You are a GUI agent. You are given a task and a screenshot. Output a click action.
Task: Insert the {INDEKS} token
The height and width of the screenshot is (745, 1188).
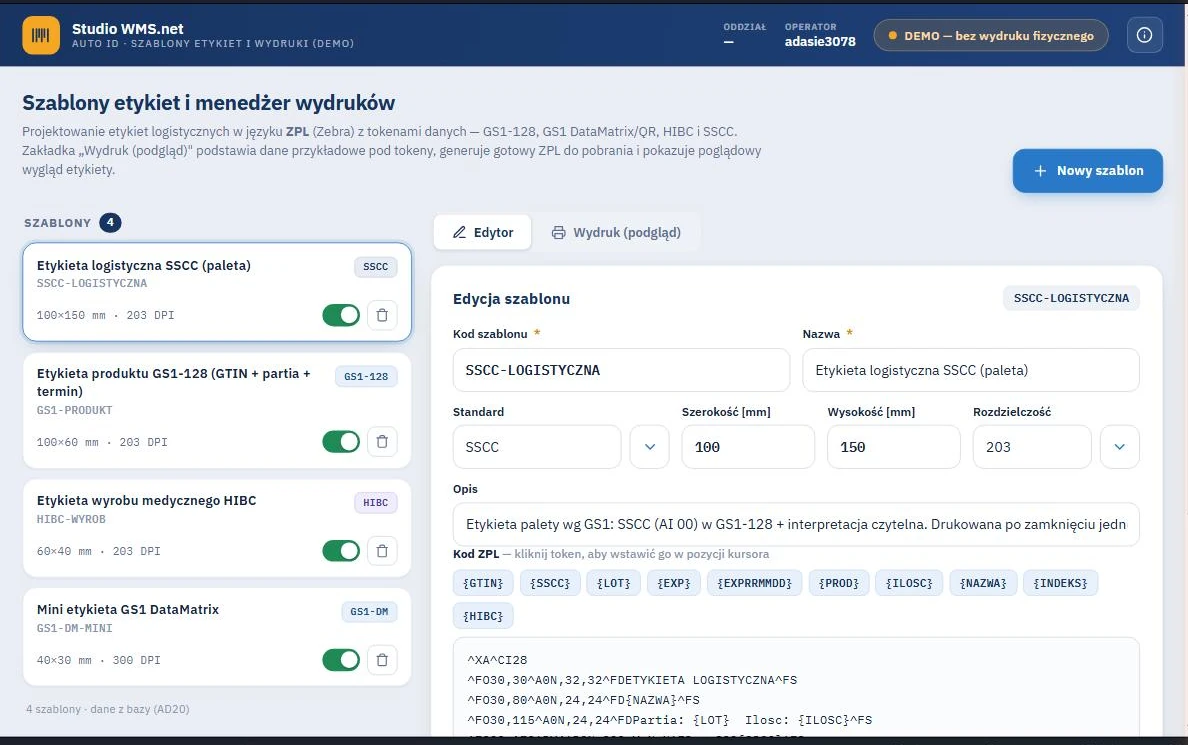click(1060, 583)
